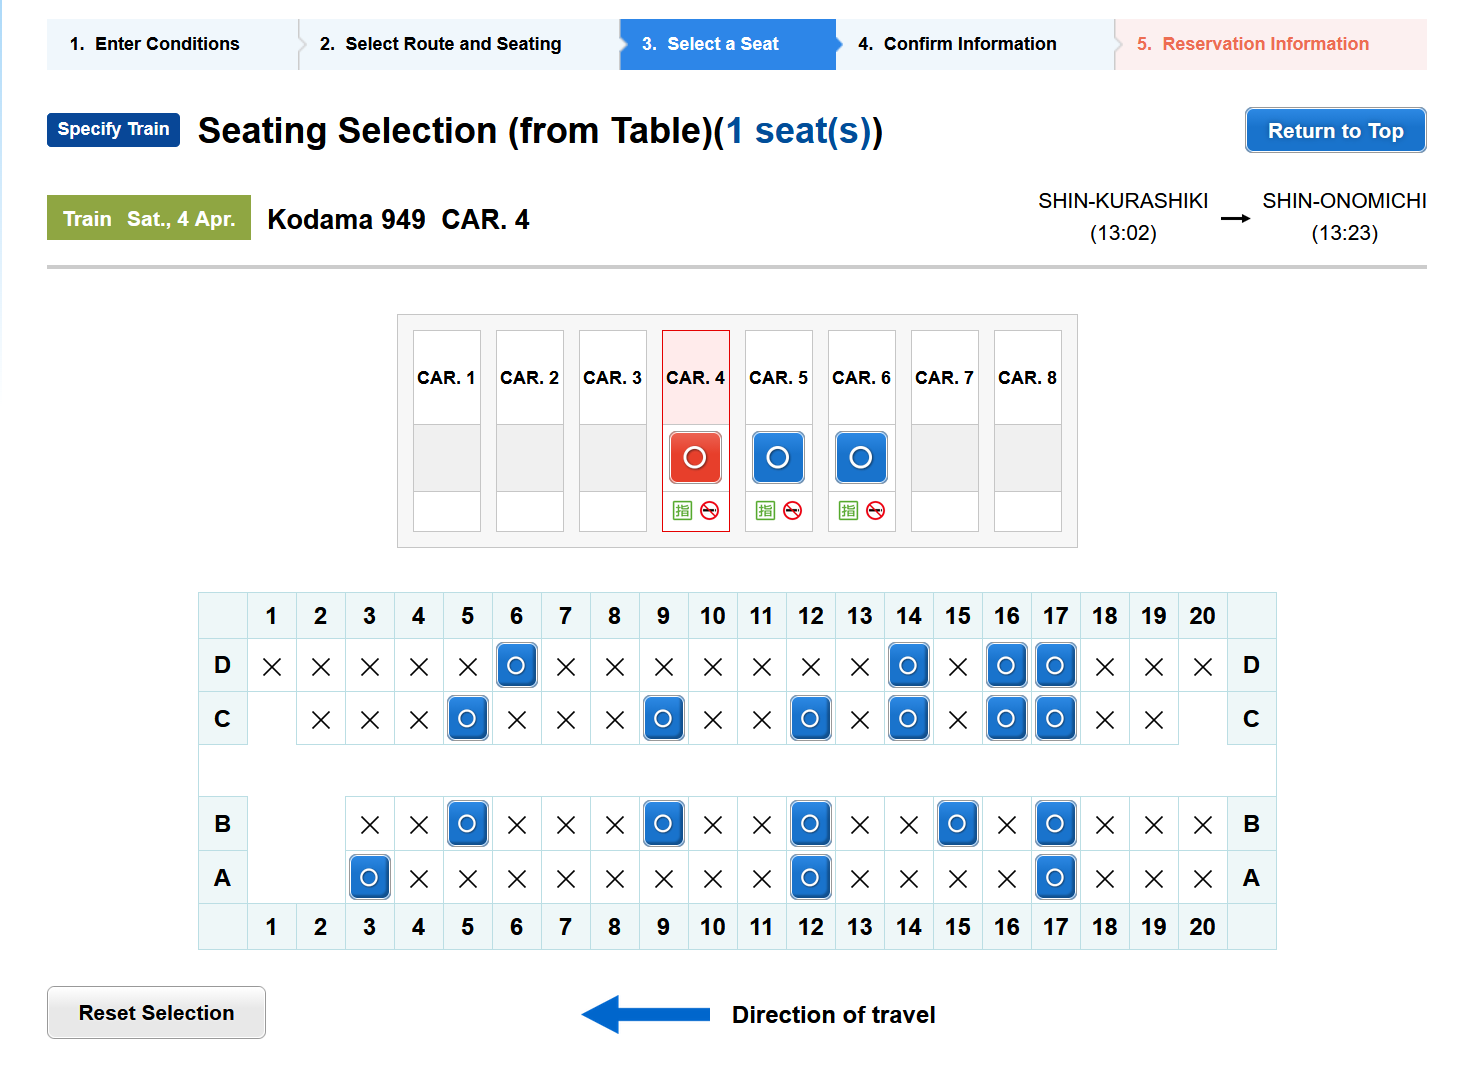Choose available seat 3A
Image resolution: width=1467 pixels, height=1074 pixels.
(x=369, y=877)
